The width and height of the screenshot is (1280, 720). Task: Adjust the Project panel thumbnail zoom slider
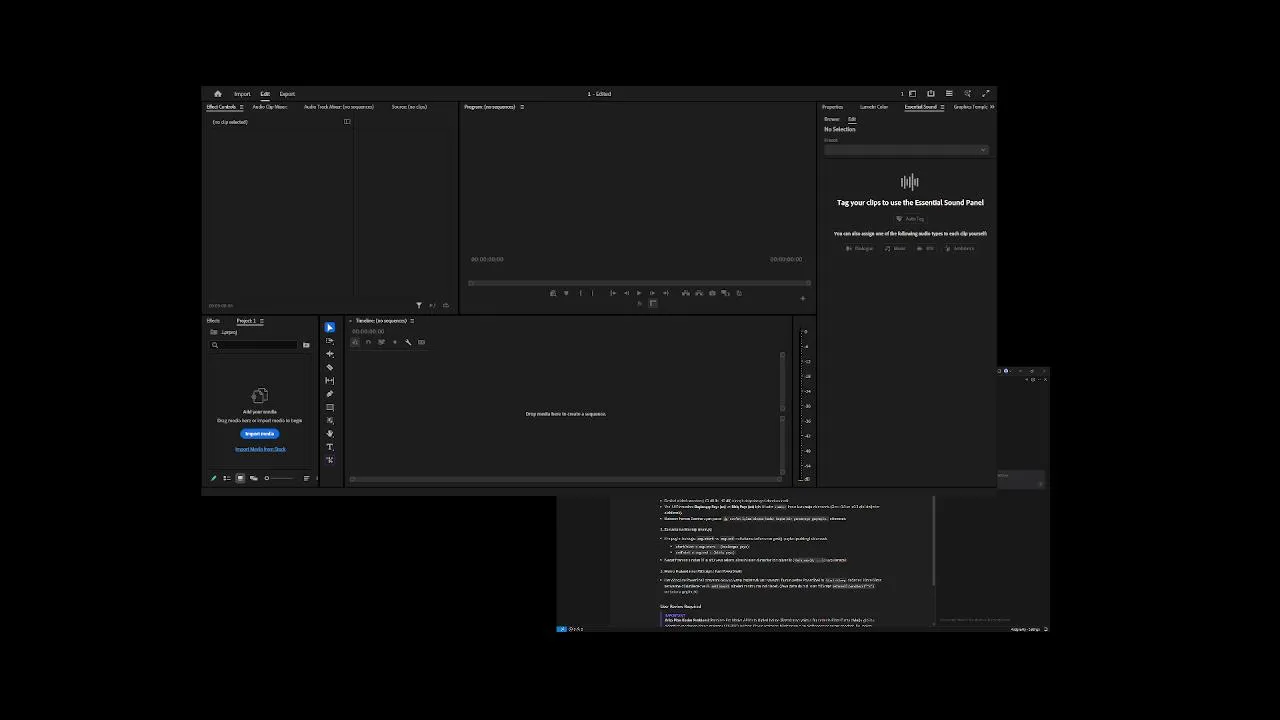click(x=279, y=478)
